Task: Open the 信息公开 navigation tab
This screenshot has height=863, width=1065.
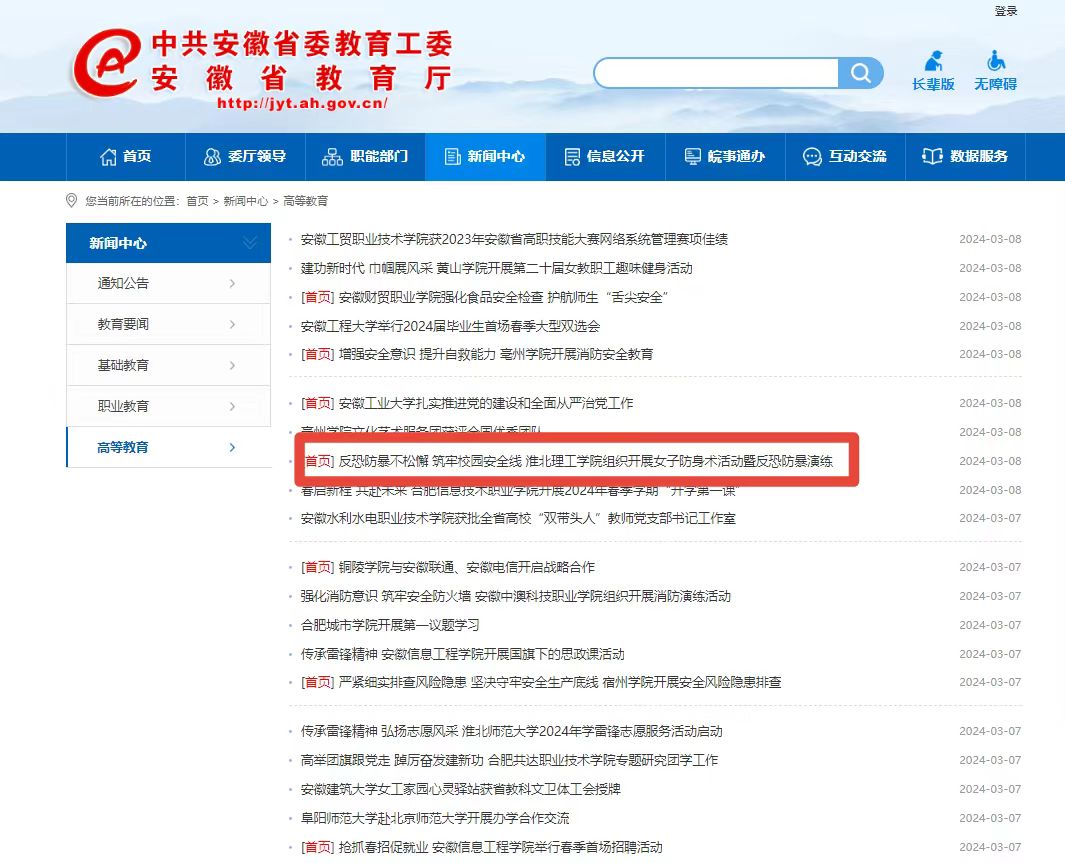Action: coord(605,157)
